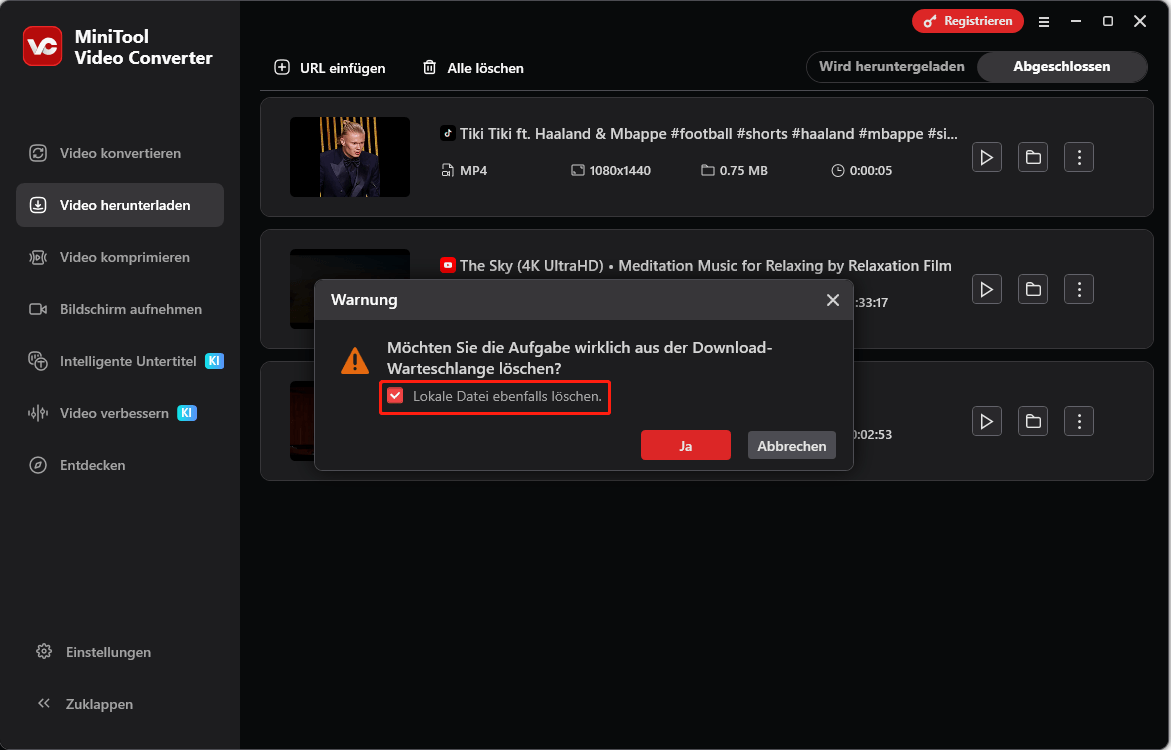Collapse sidebar with Zuklappen

85,704
